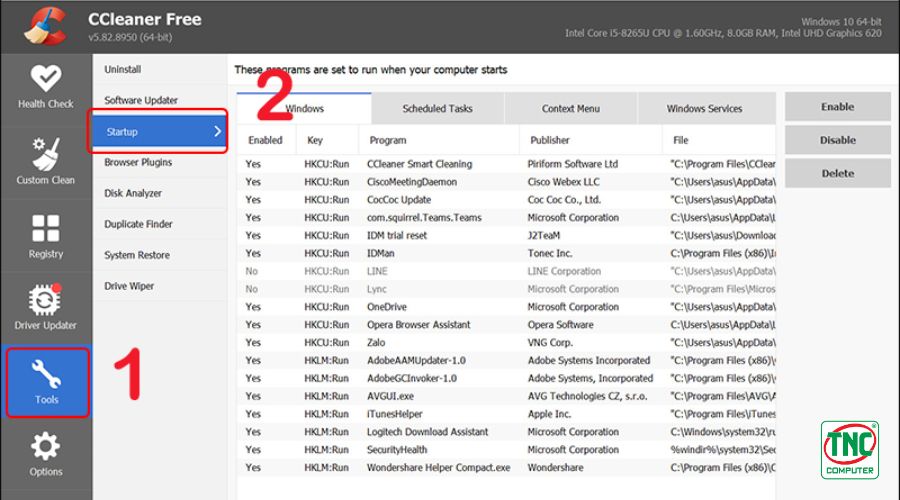Open Disk Analyzer tool
This screenshot has width=900, height=500.
(x=133, y=193)
